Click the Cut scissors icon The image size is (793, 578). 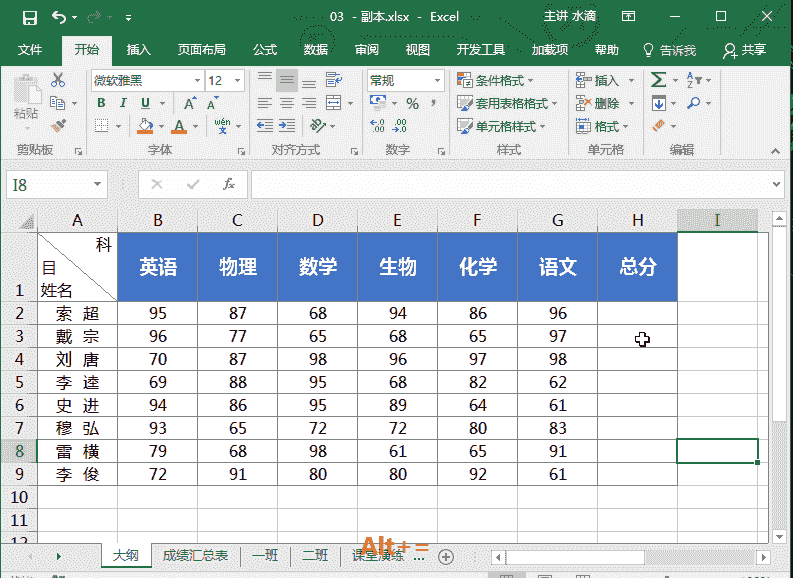[58, 80]
